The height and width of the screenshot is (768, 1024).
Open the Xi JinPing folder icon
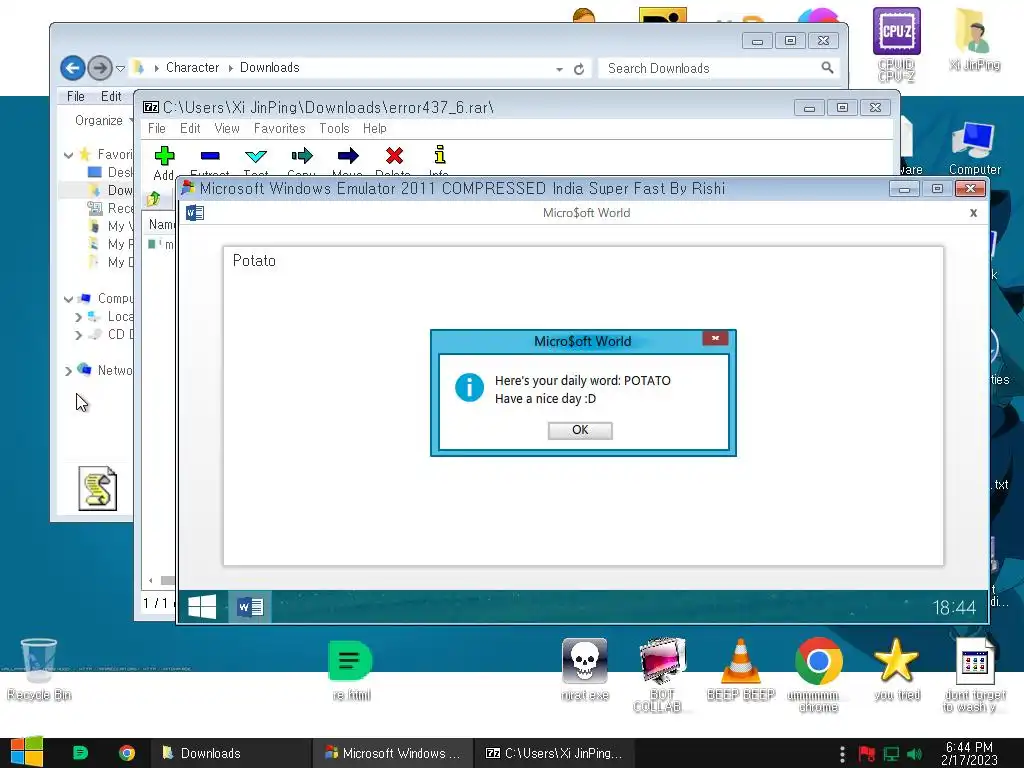[974, 39]
